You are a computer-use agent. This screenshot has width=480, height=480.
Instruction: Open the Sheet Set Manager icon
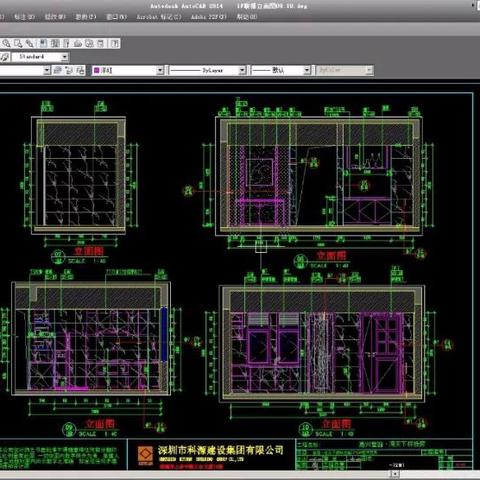tap(78, 43)
